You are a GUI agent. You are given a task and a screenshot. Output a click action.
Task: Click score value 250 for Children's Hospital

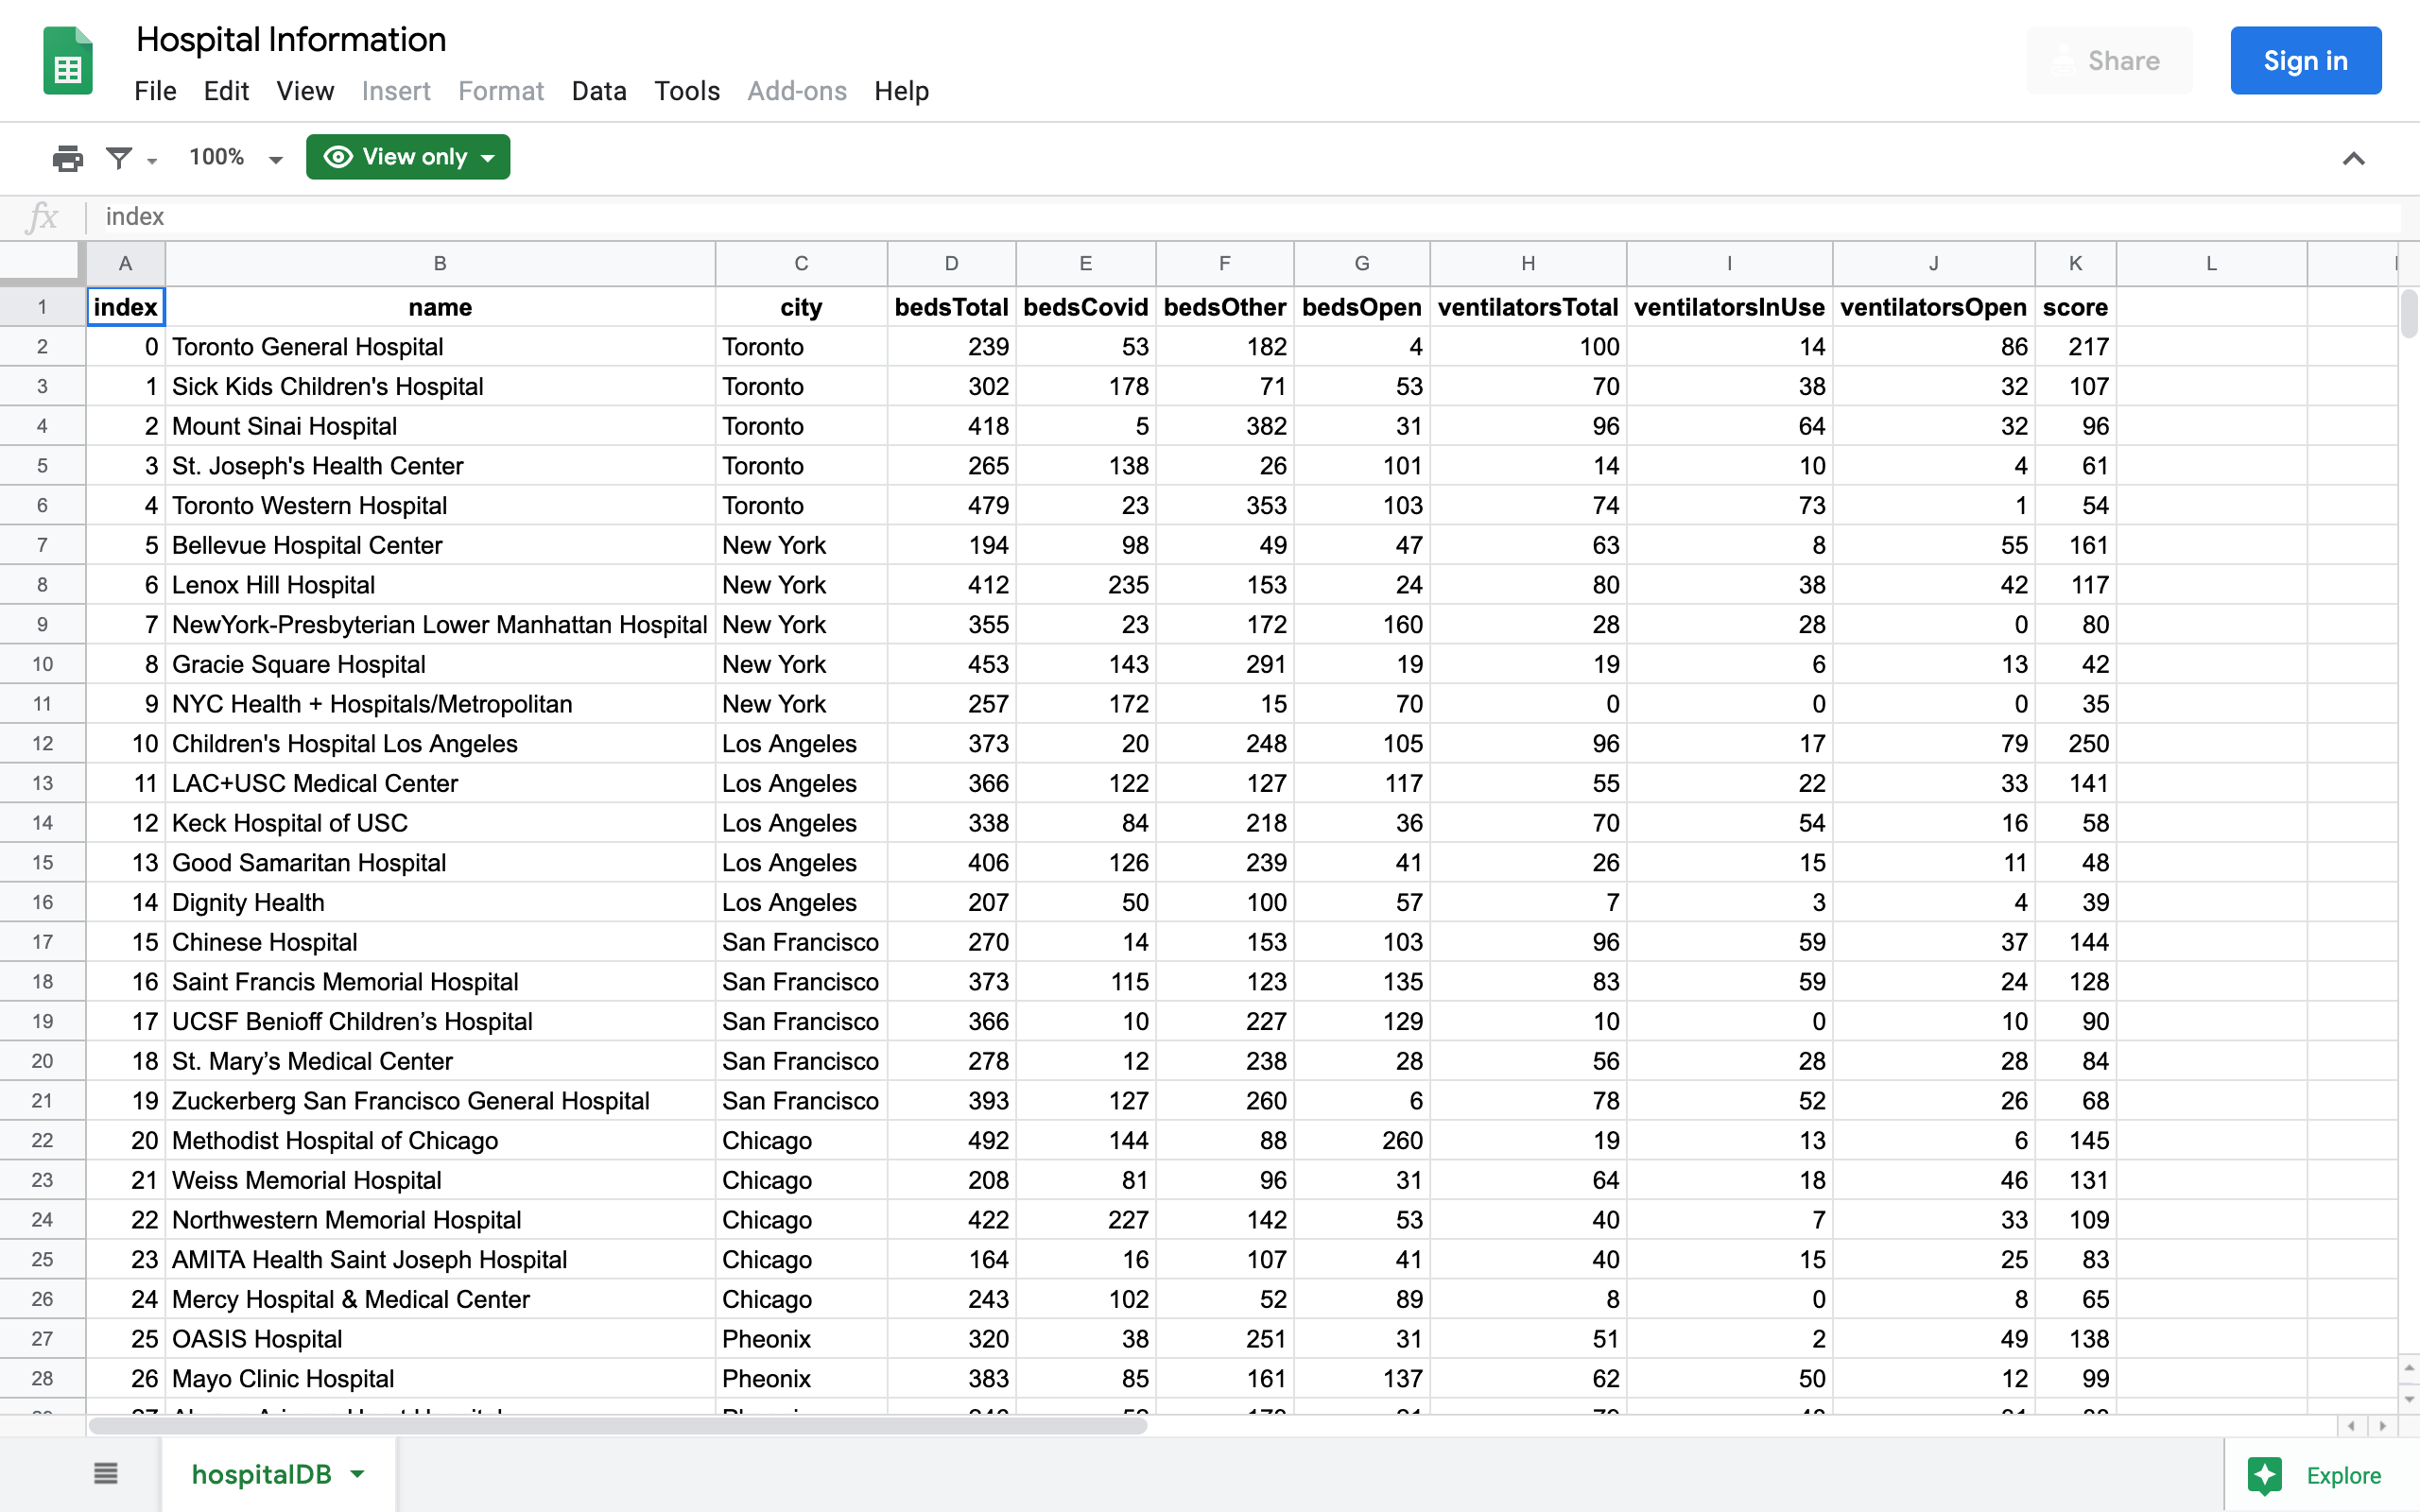pyautogui.click(x=2075, y=743)
